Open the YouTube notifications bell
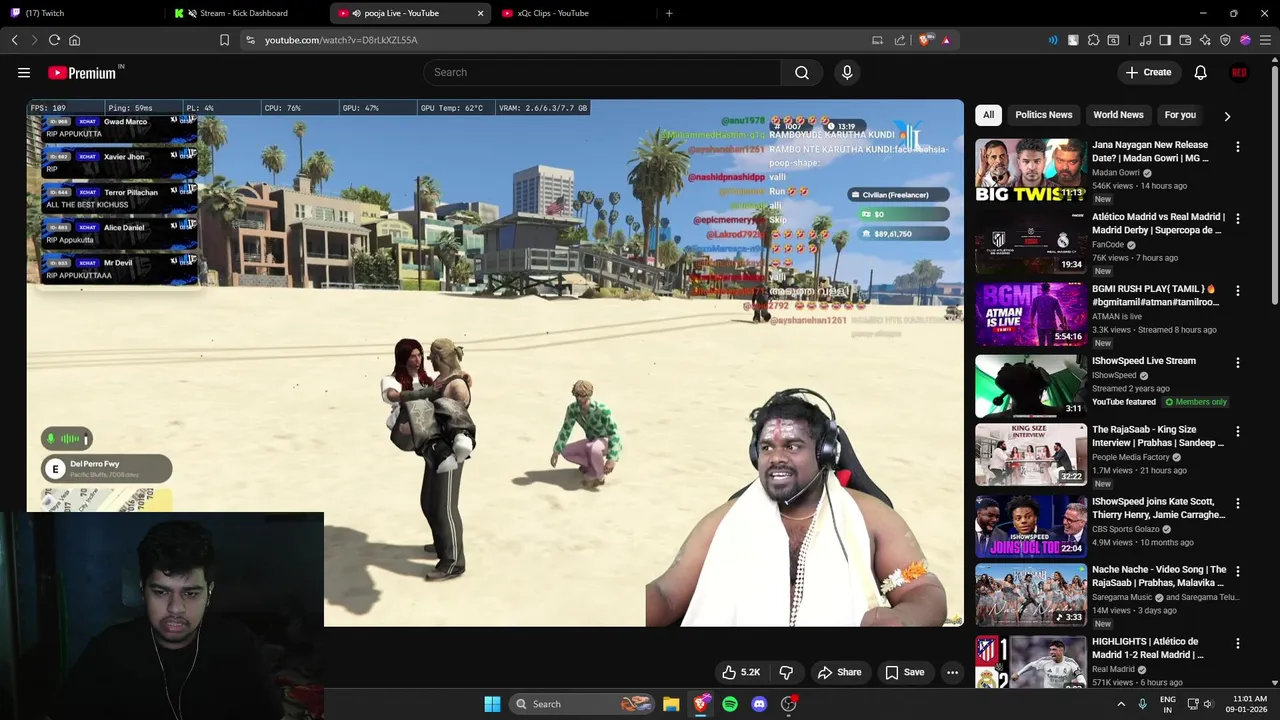 (x=1200, y=72)
